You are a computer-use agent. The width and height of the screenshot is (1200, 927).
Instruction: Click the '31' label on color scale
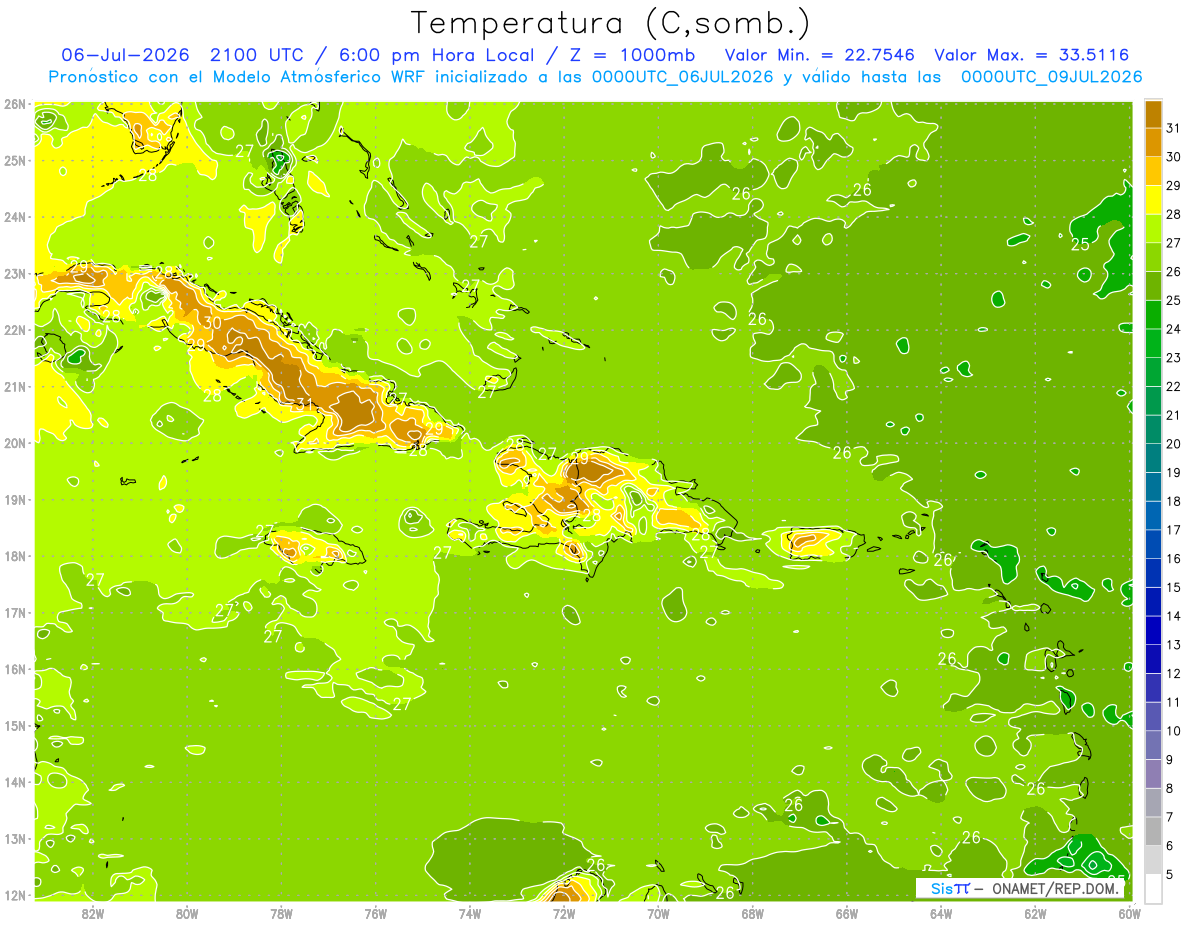tap(1173, 128)
